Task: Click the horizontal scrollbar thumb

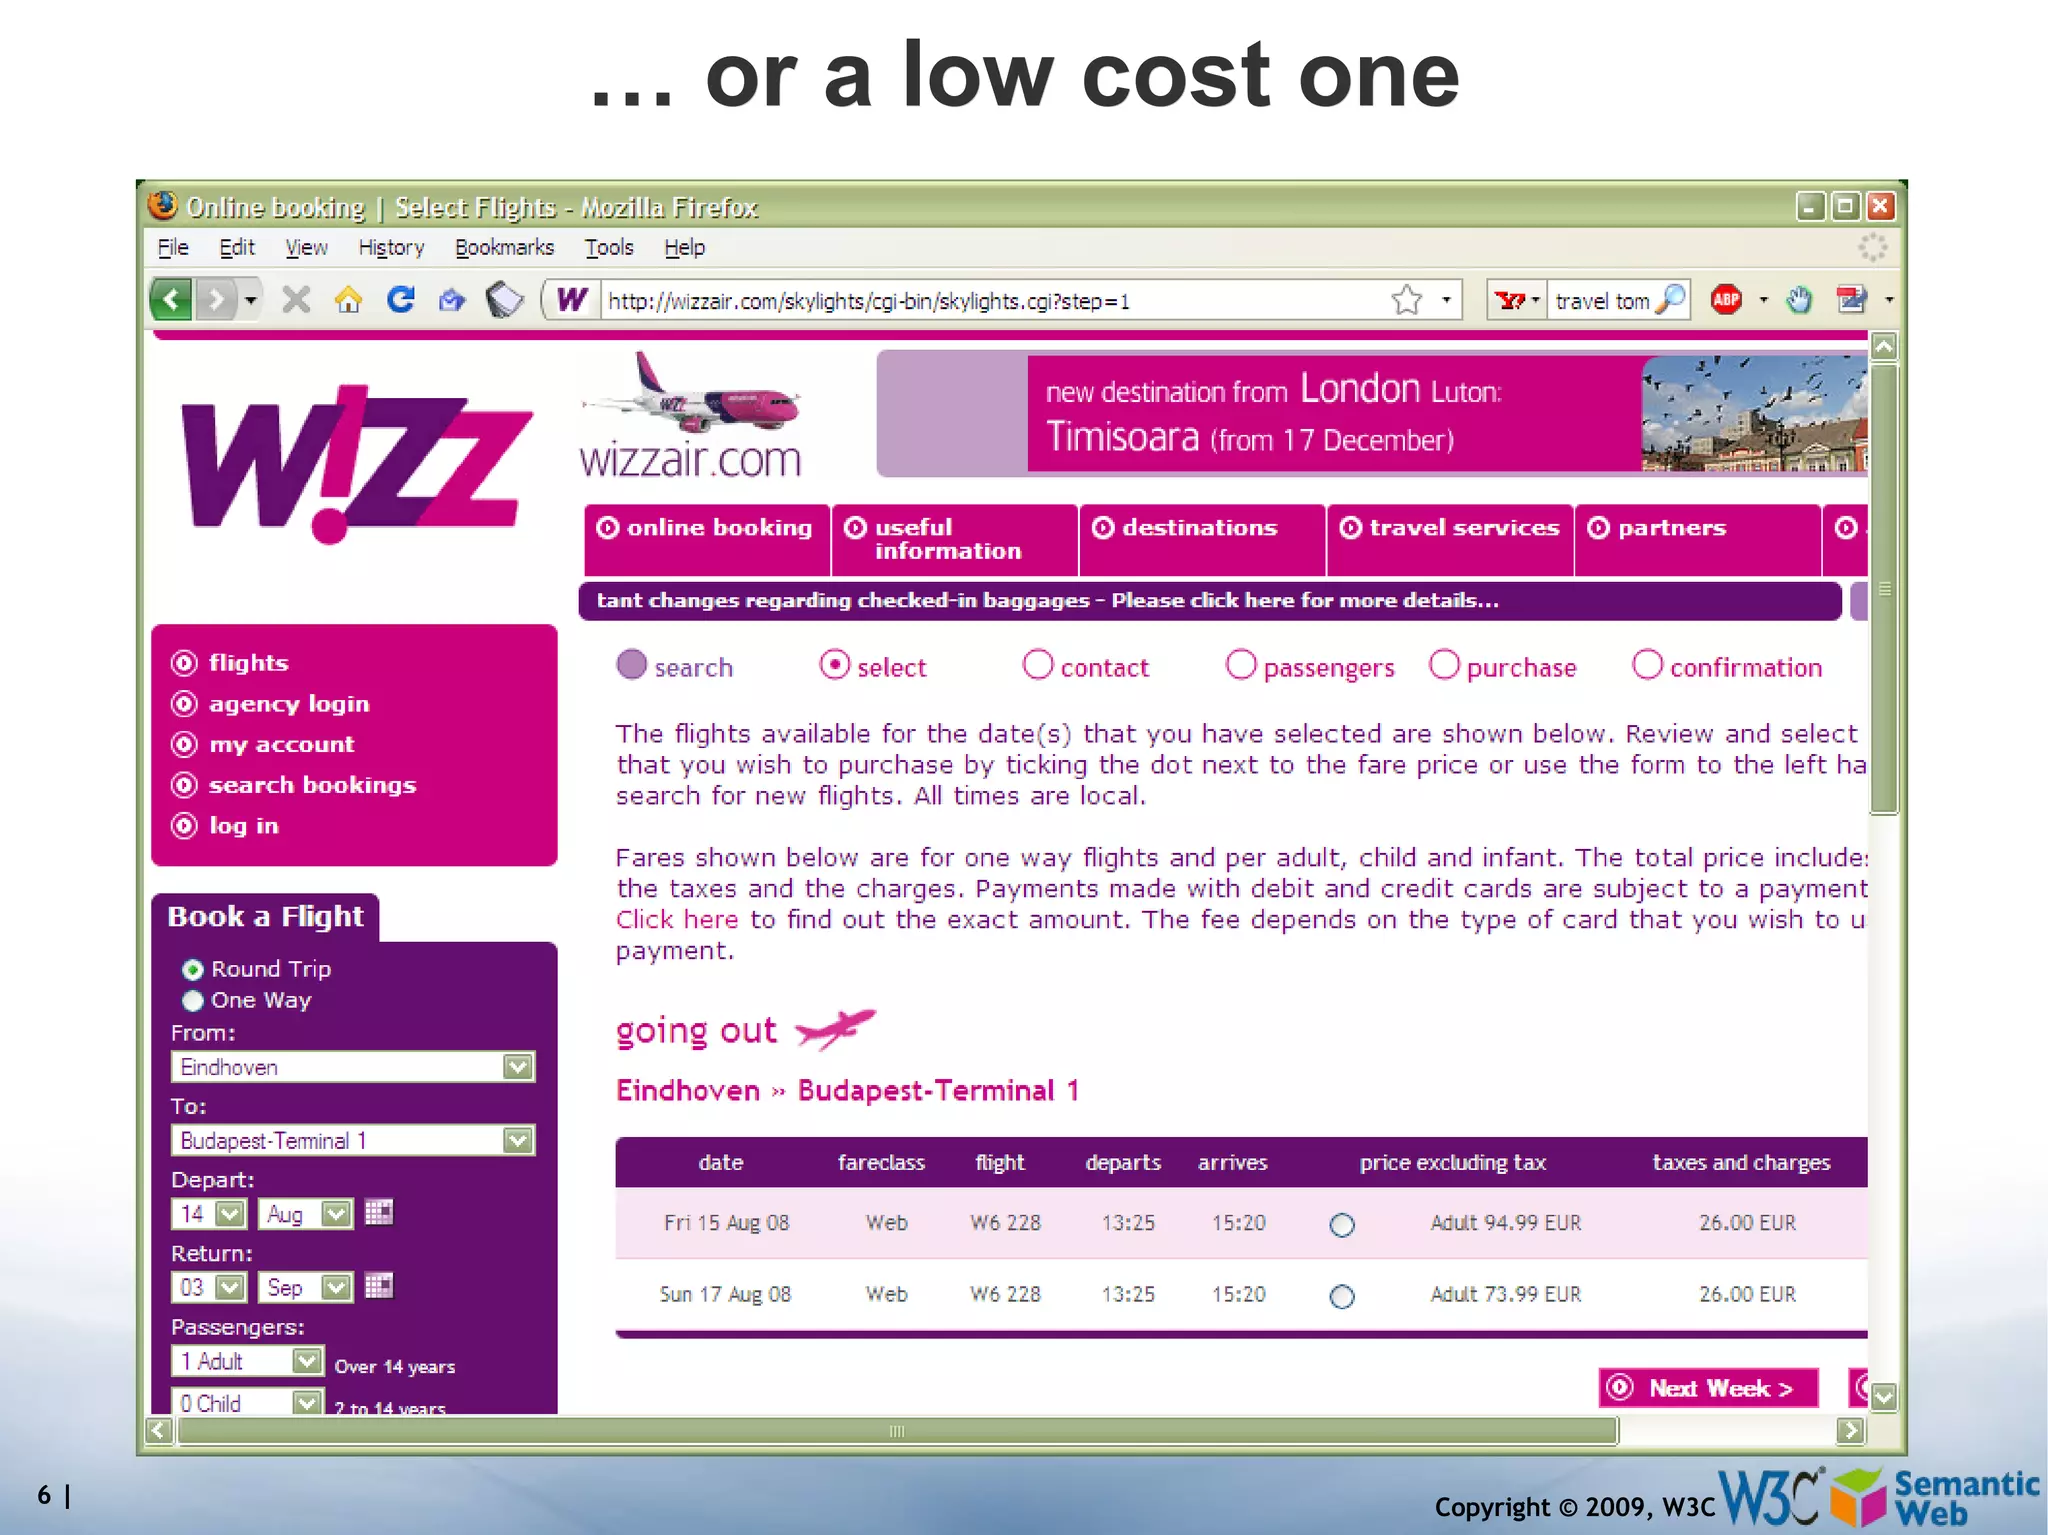Action: click(x=898, y=1431)
